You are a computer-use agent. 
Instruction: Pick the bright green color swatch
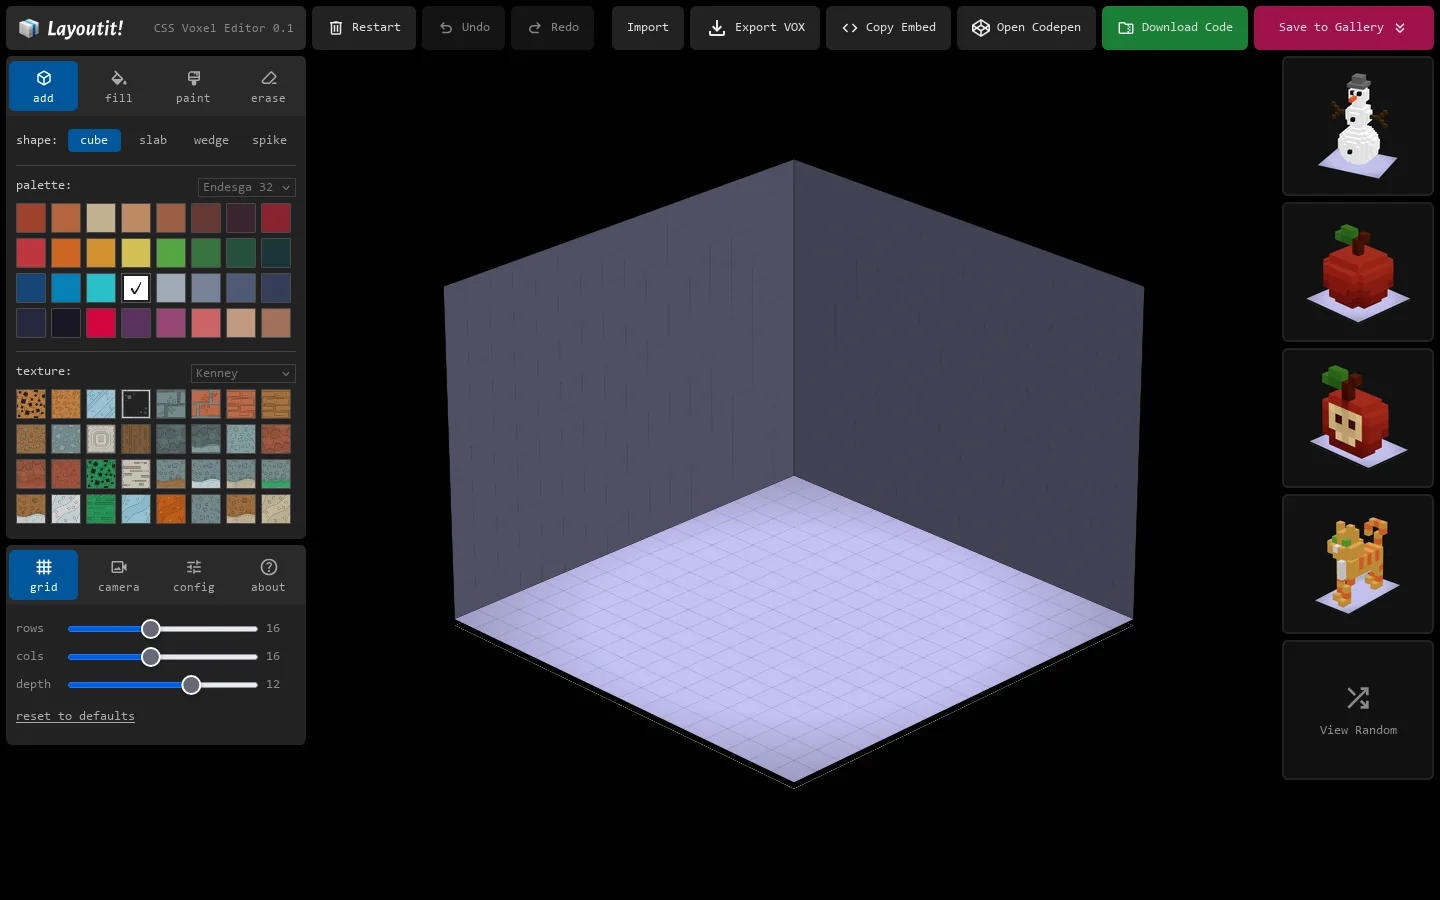[x=171, y=253]
